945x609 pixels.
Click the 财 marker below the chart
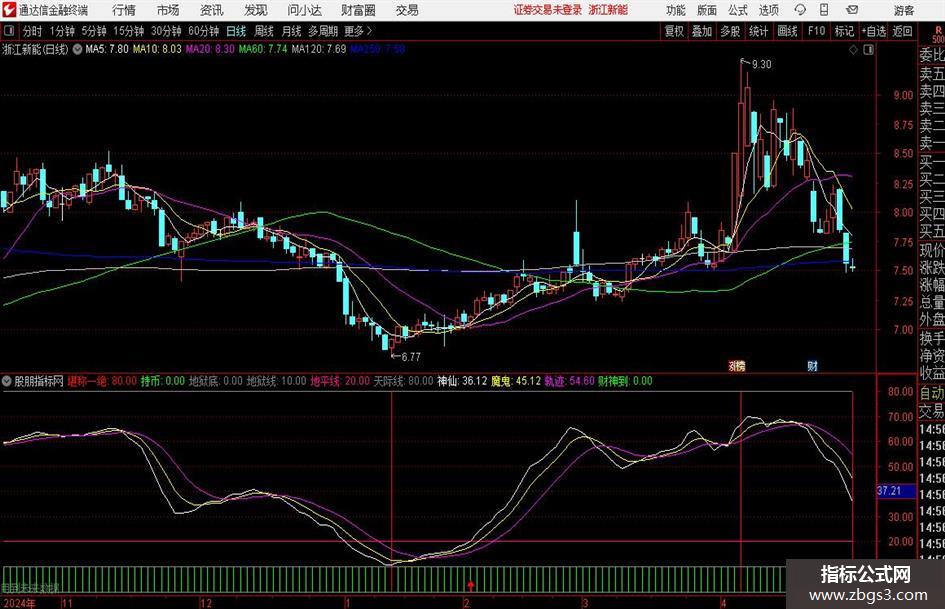coord(812,366)
